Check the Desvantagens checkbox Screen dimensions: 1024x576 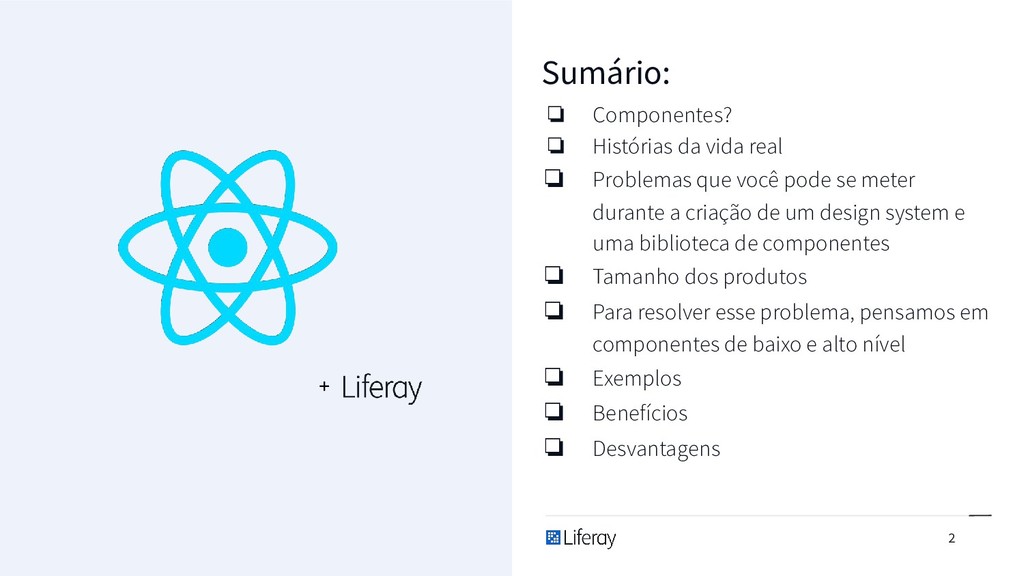coord(554,447)
